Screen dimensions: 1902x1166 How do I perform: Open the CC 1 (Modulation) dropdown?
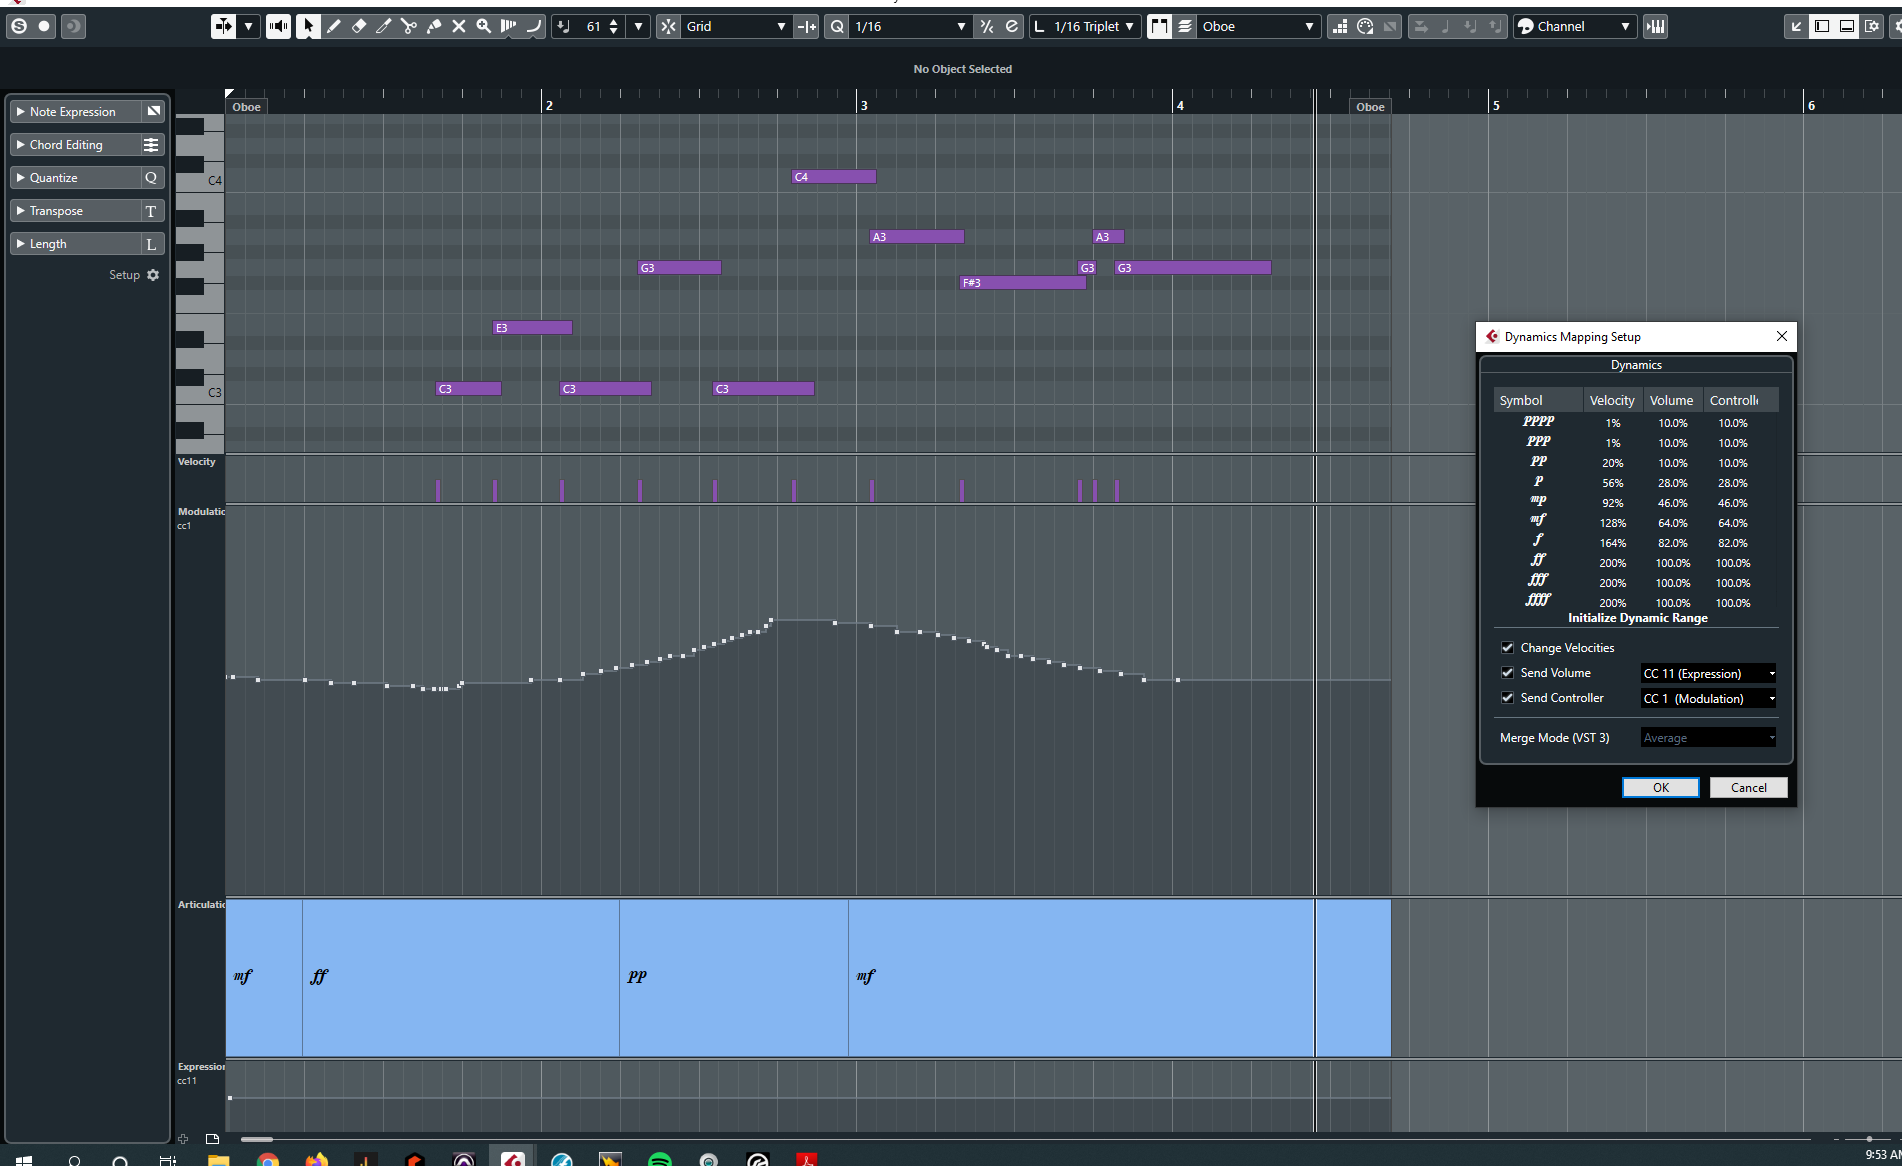1709,698
